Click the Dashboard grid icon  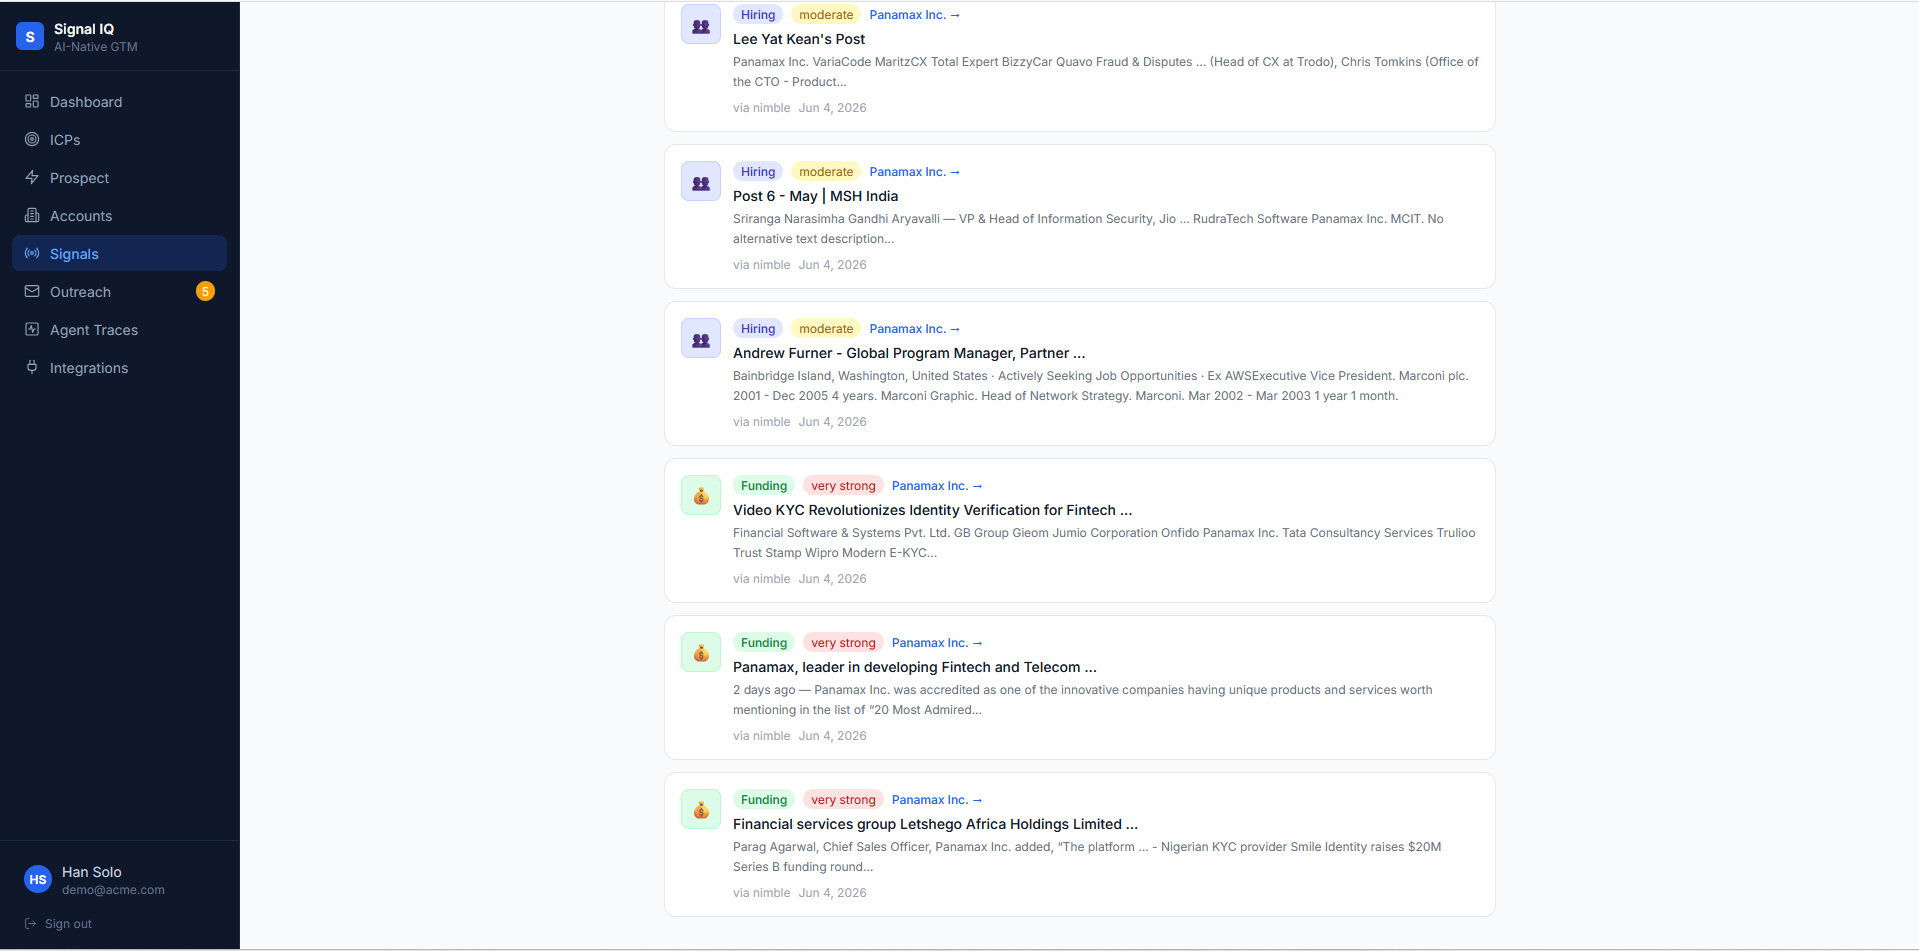32,101
